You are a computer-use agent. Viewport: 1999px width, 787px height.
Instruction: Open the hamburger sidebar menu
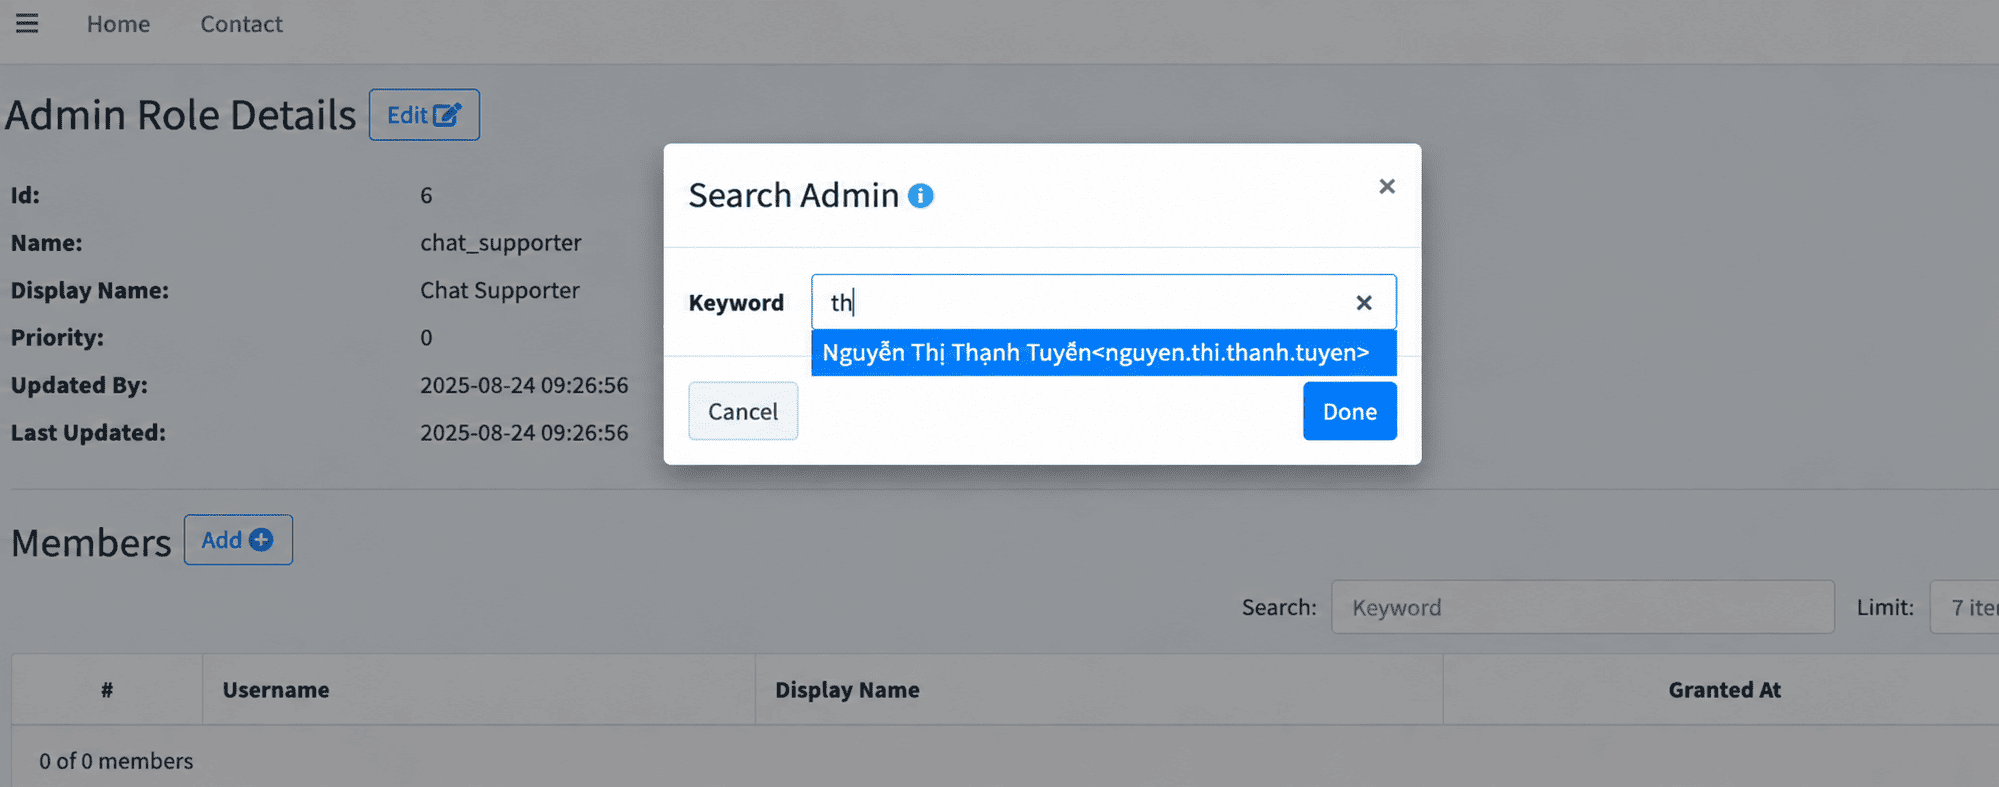(27, 23)
